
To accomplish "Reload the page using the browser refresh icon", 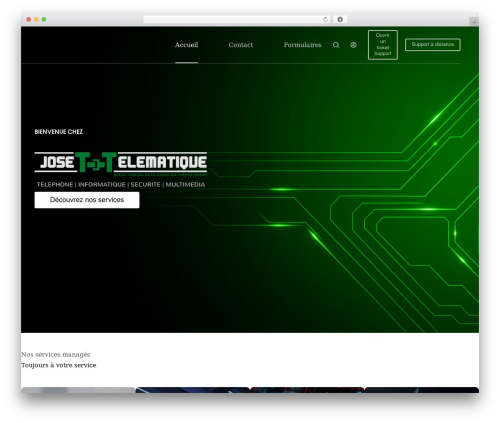I will click(x=325, y=19).
